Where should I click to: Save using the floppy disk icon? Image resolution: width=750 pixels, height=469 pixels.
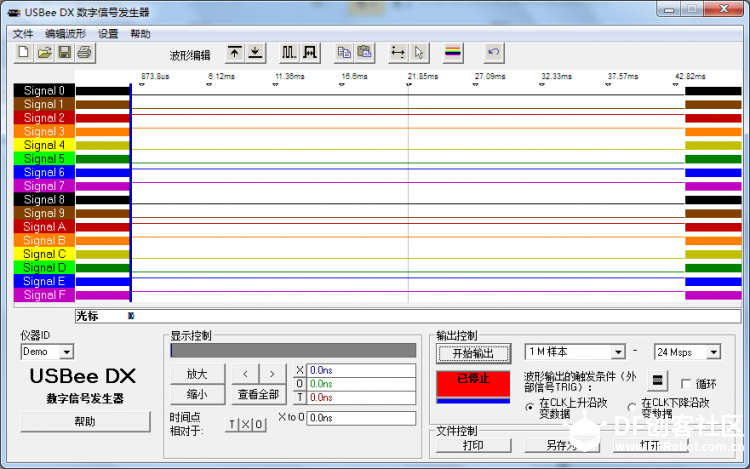(65, 52)
